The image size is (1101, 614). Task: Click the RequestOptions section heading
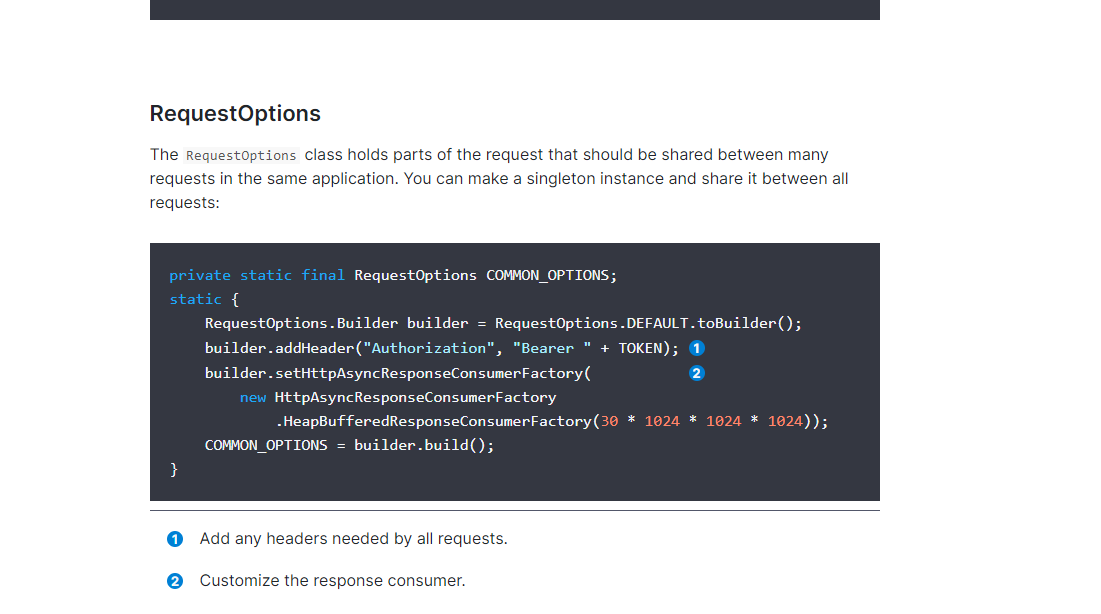(x=235, y=113)
